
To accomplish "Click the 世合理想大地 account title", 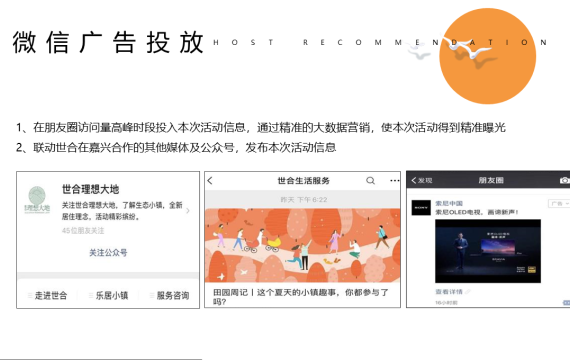I will tap(91, 189).
